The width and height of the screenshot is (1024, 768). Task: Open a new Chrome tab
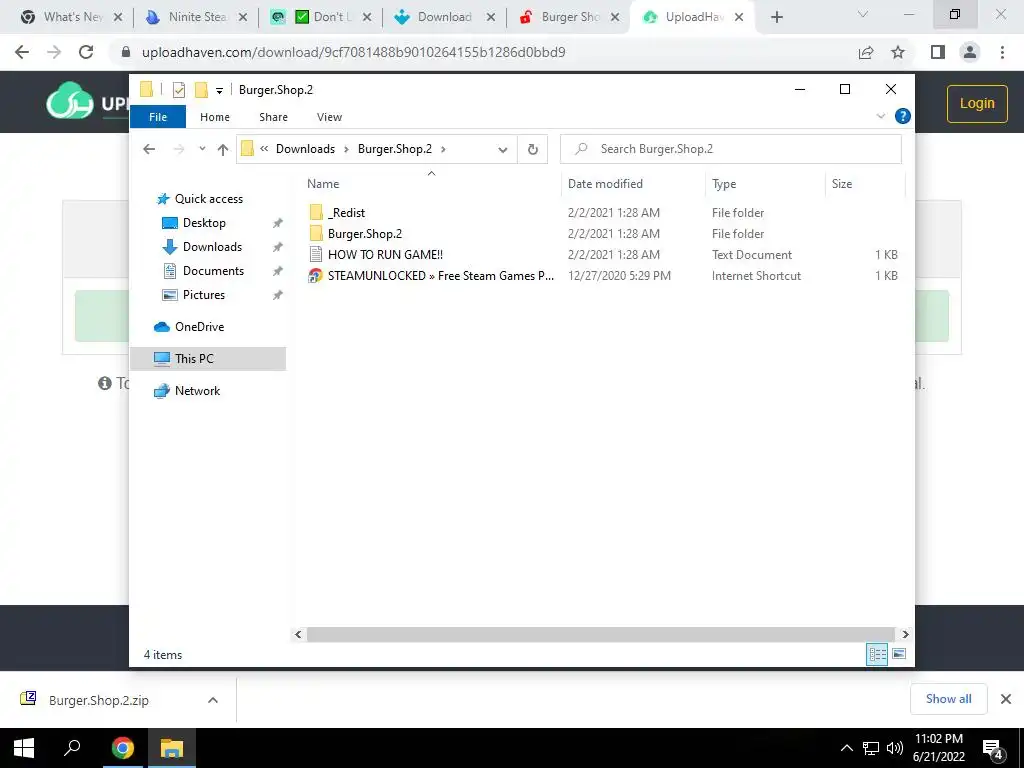776,17
